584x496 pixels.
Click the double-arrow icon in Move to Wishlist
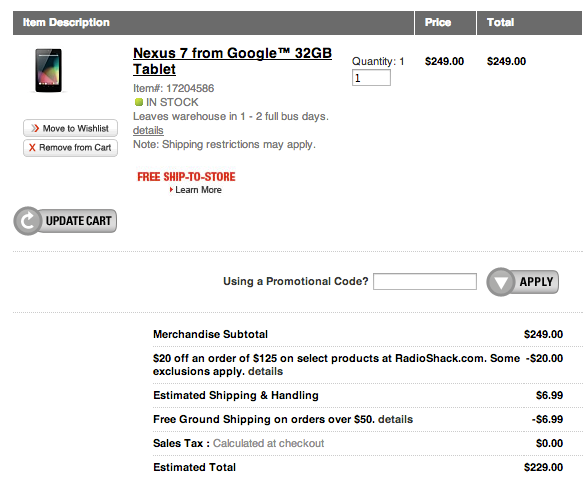coord(35,128)
